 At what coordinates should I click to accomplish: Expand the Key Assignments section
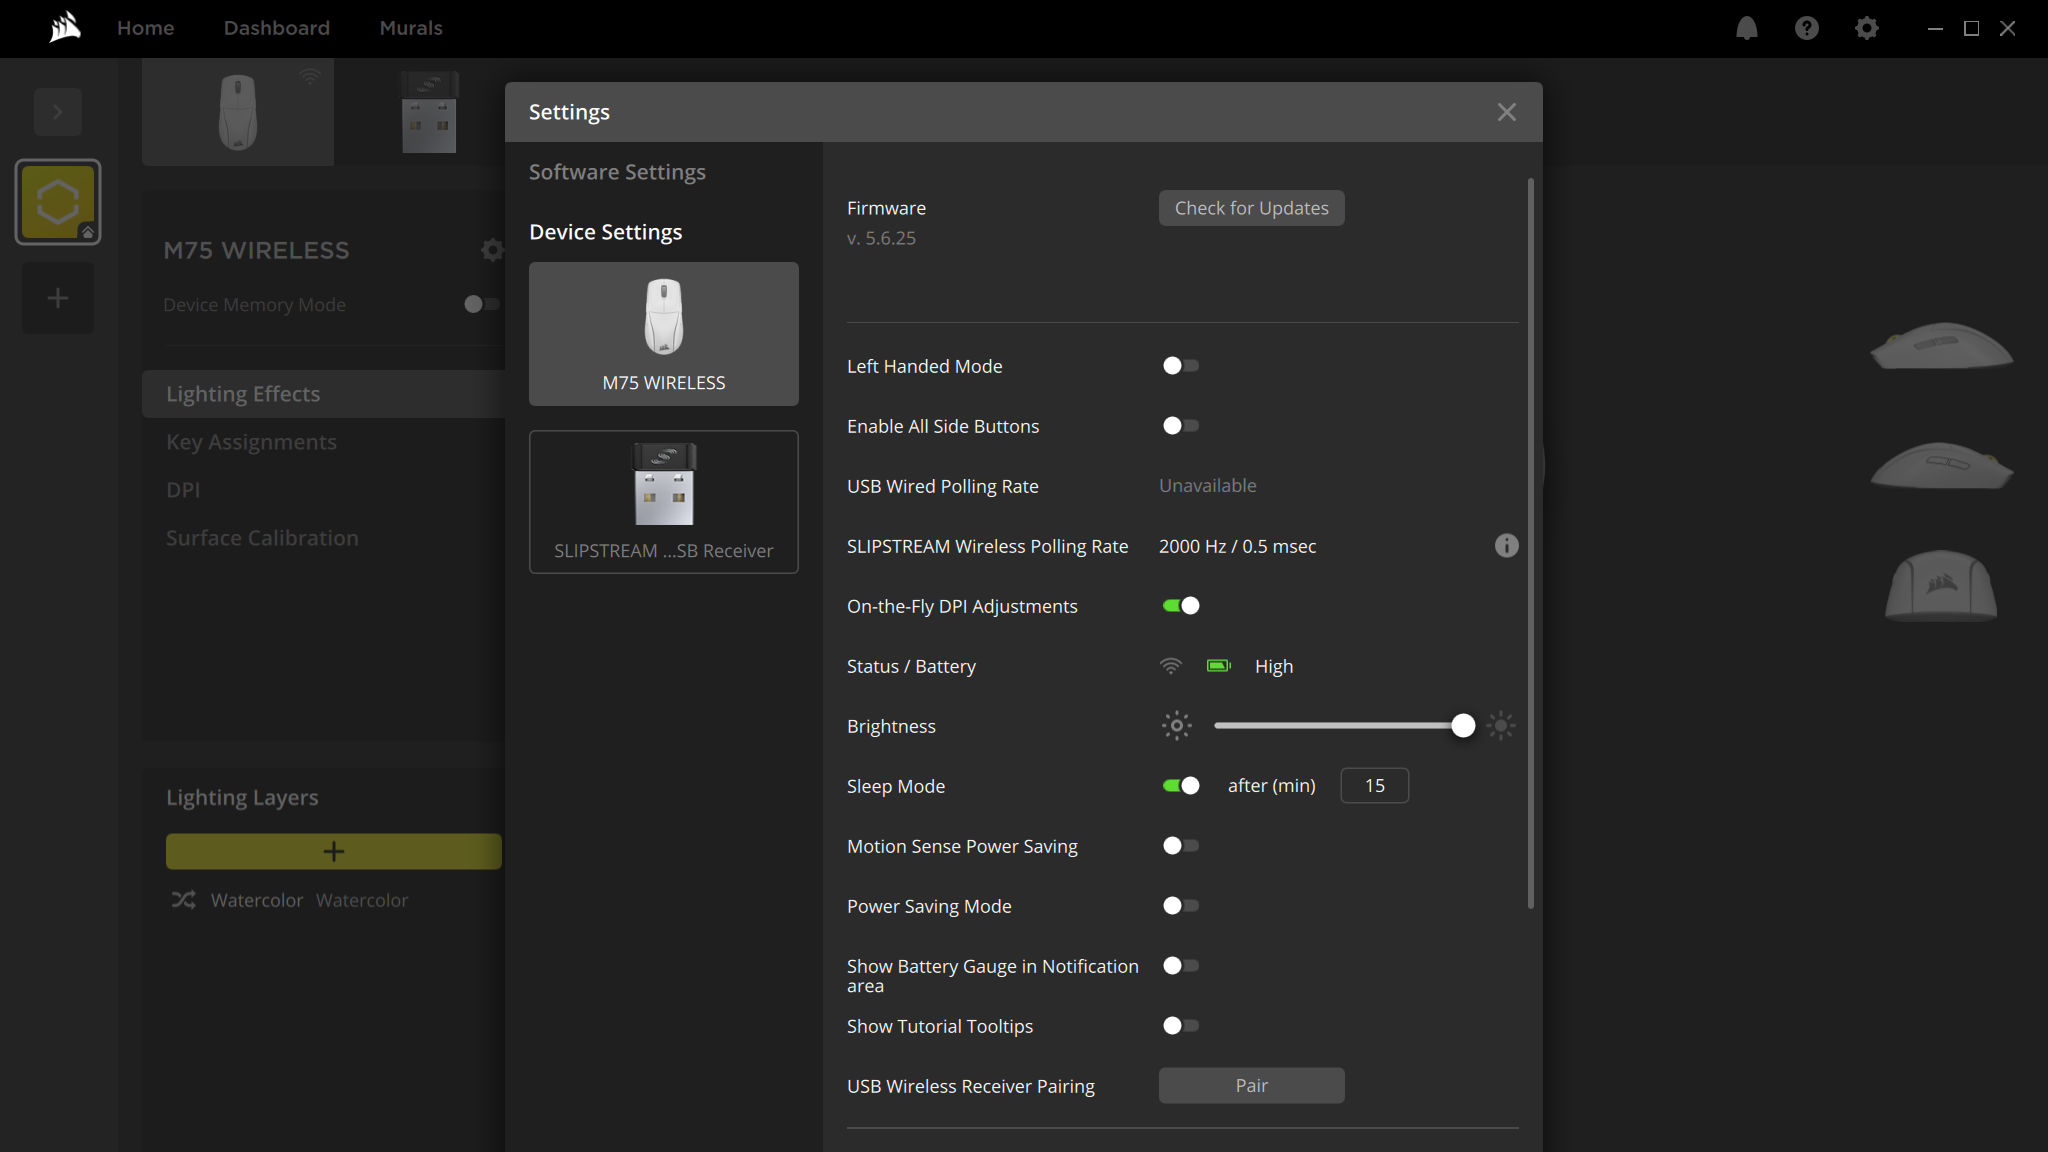coord(250,440)
